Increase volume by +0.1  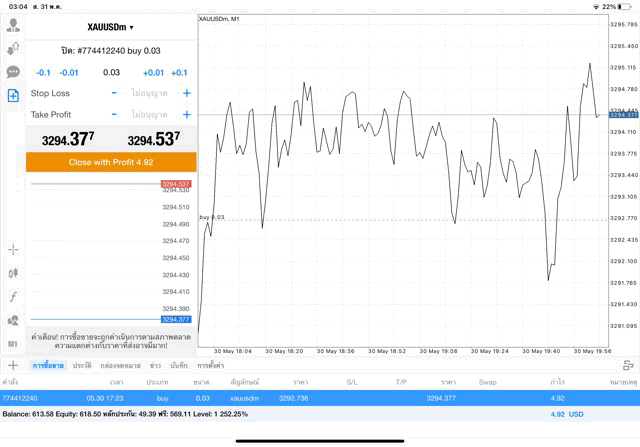point(179,72)
